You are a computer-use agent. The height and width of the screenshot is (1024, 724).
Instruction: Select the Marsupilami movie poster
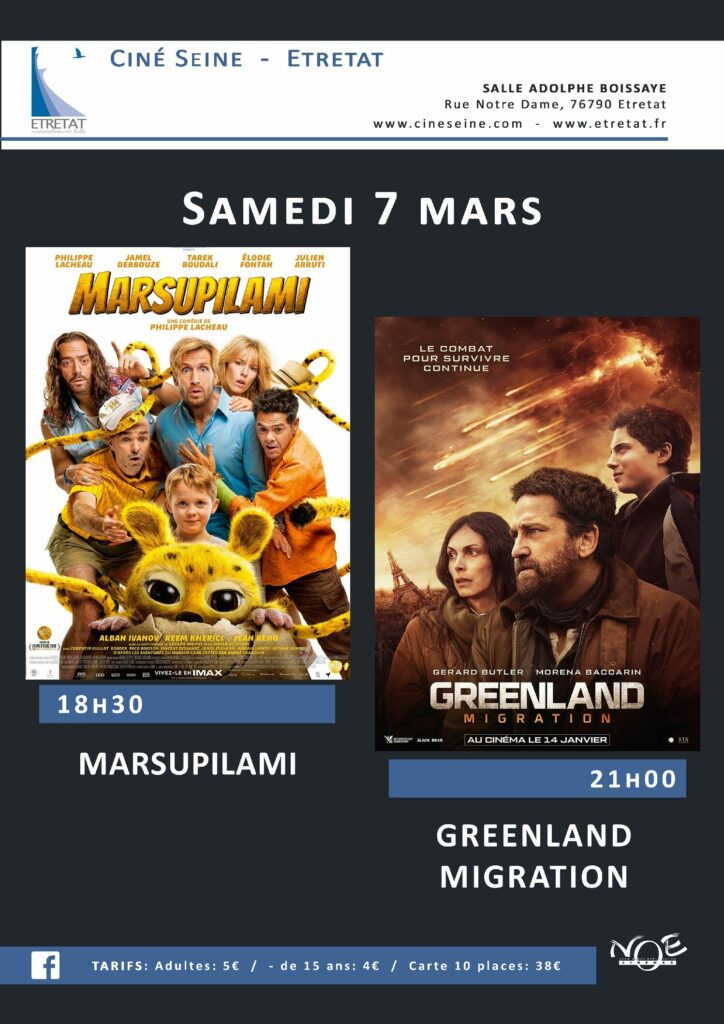[188, 463]
